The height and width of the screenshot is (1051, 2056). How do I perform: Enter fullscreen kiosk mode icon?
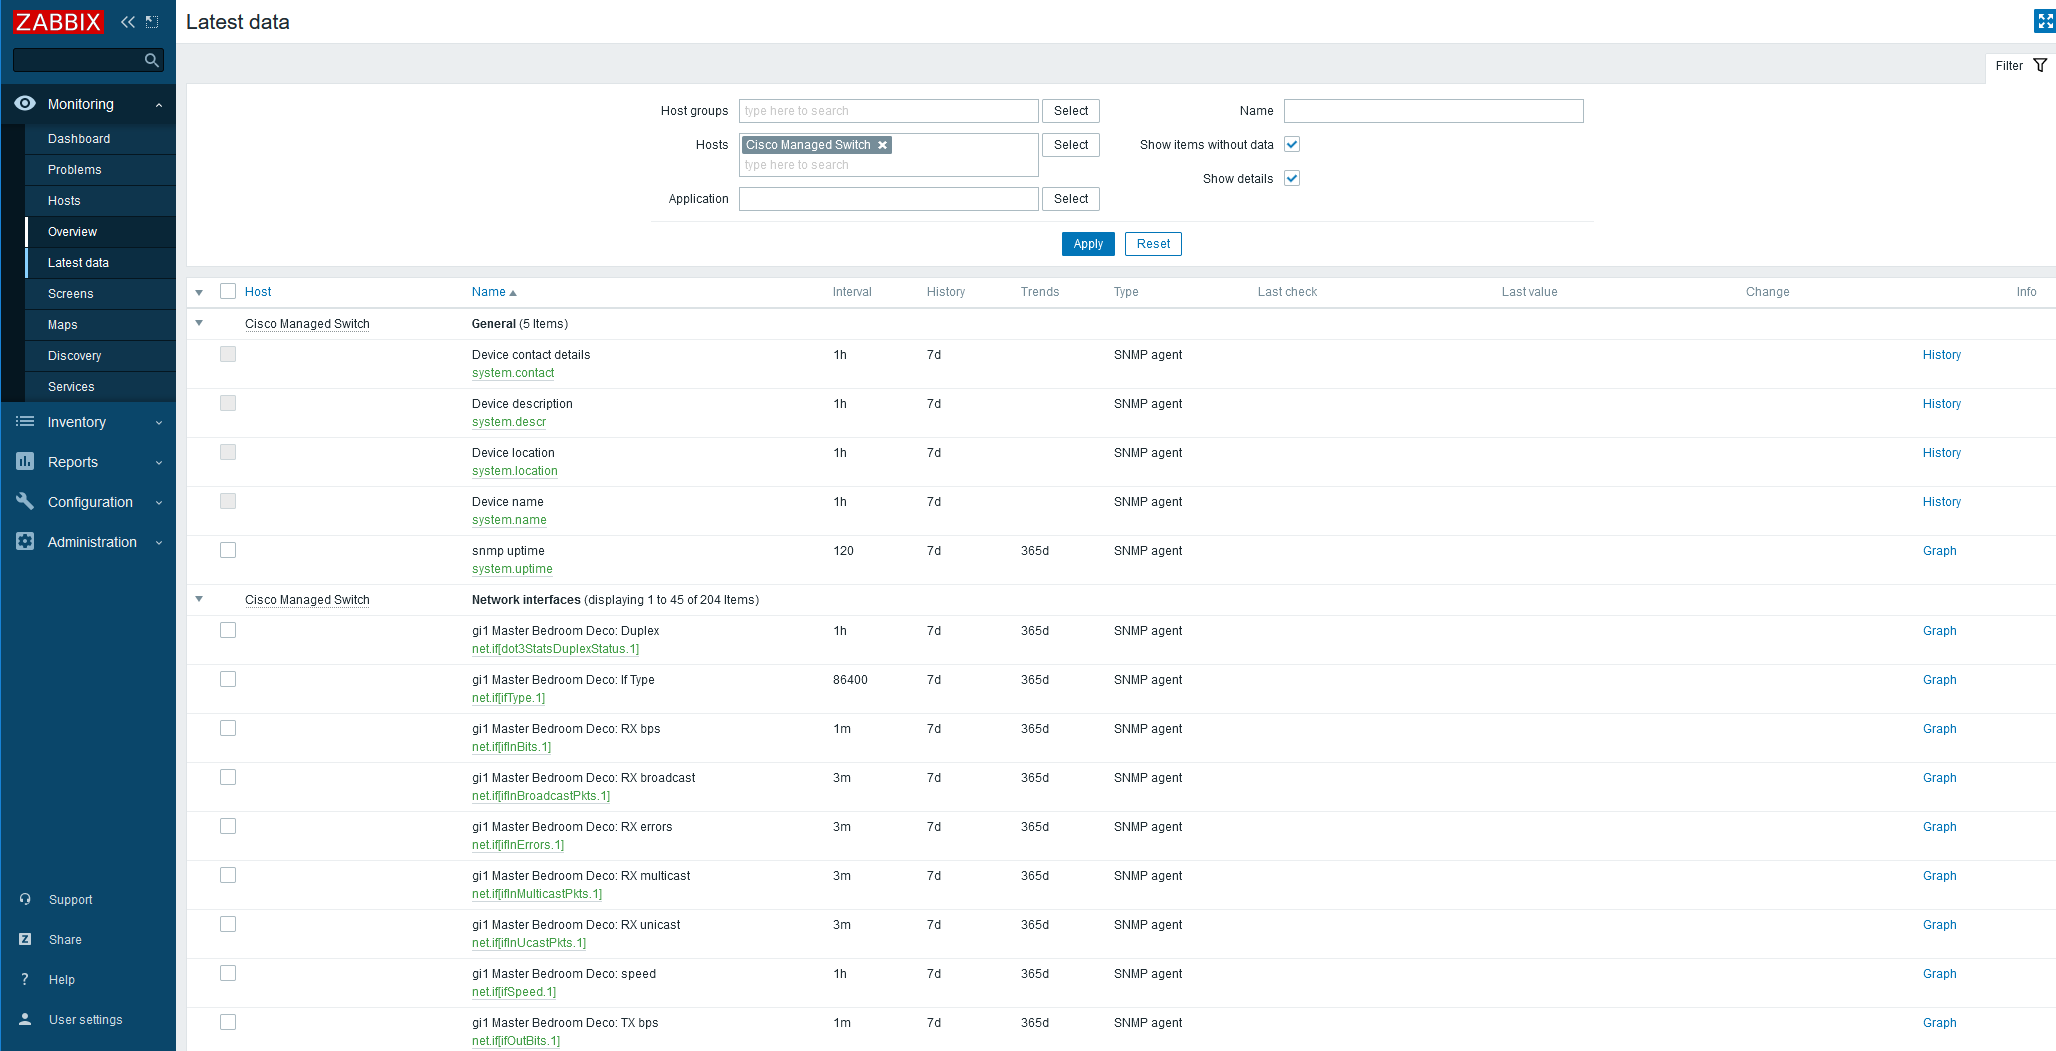click(x=2045, y=21)
